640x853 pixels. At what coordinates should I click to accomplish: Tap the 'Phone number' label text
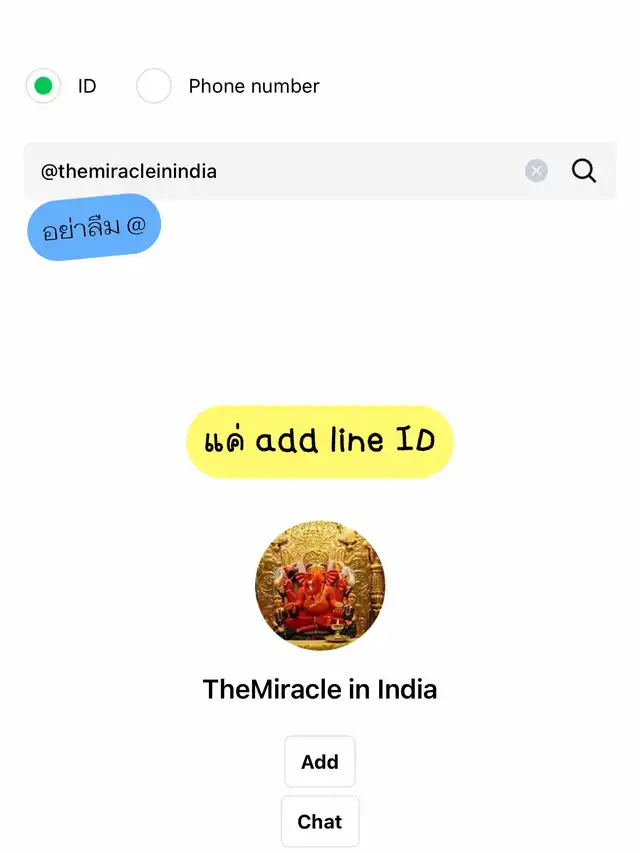(x=254, y=86)
